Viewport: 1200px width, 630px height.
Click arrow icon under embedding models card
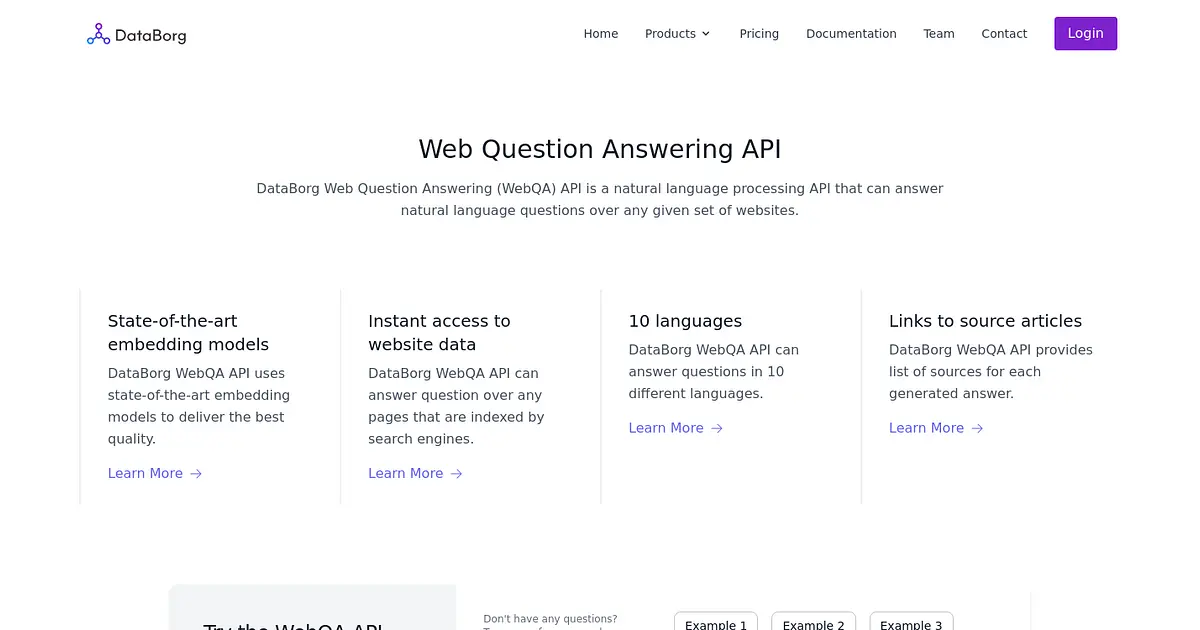(x=196, y=474)
